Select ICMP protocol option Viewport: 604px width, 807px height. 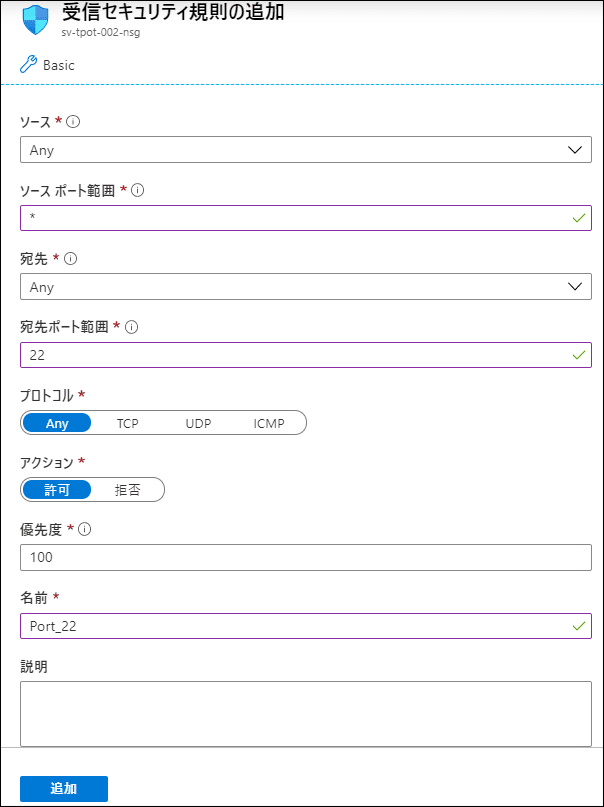point(268,423)
